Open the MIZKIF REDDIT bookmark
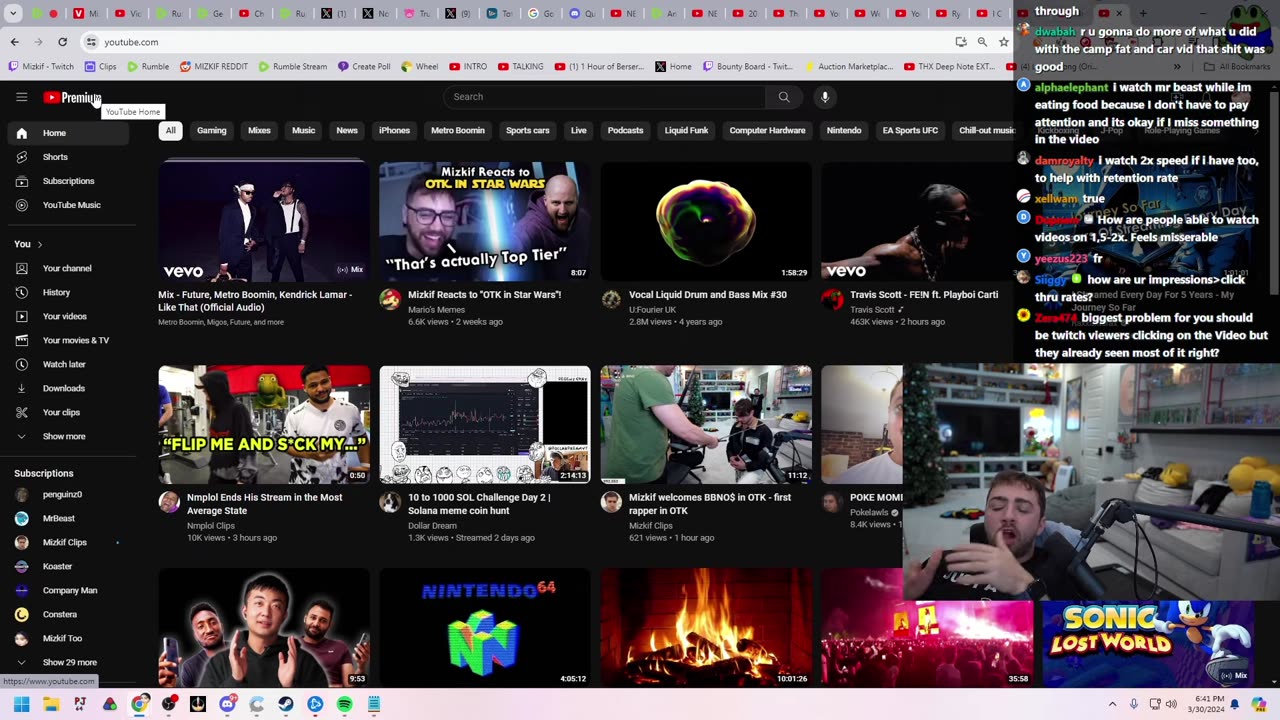1280x720 pixels. [x=213, y=67]
